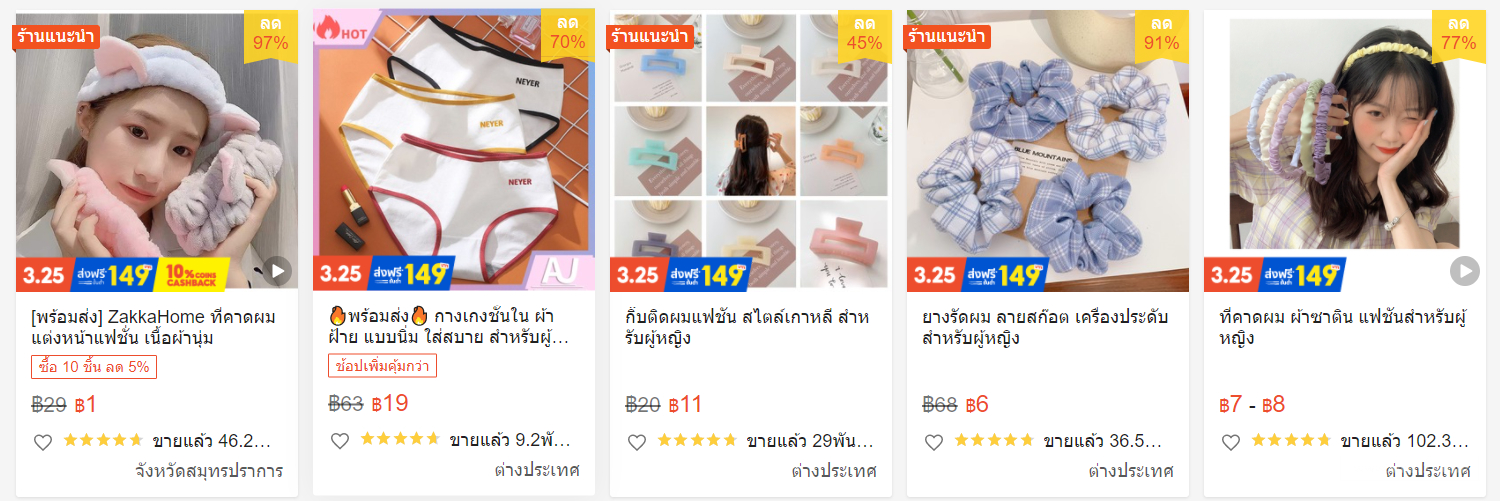Favorite the Korean hair clip item
Viewport: 1500px width, 501px height.
pyautogui.click(x=636, y=442)
